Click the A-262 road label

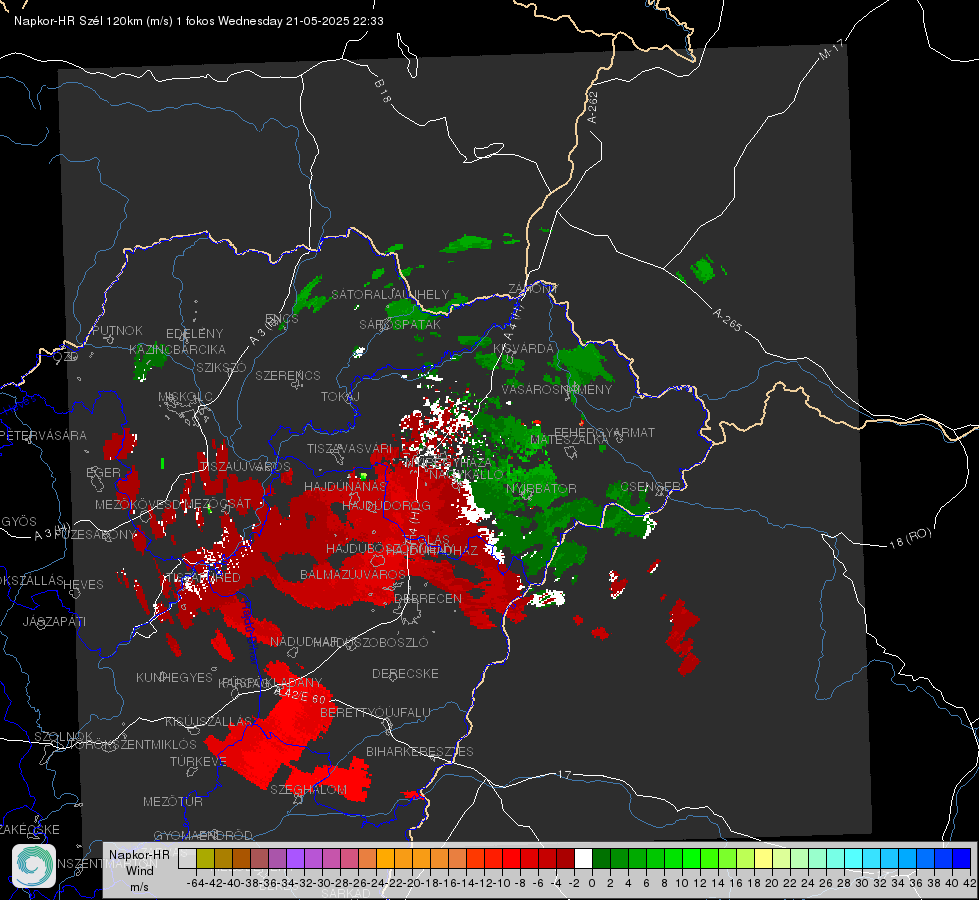pyautogui.click(x=593, y=107)
